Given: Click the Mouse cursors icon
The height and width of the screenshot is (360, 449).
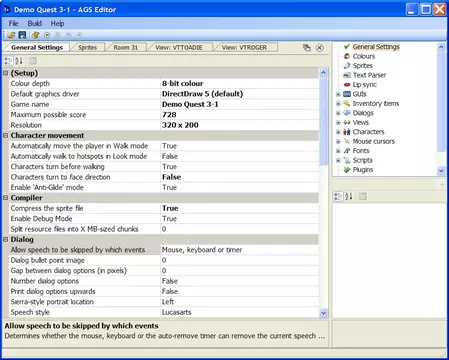Looking at the screenshot, I should pos(347,141).
